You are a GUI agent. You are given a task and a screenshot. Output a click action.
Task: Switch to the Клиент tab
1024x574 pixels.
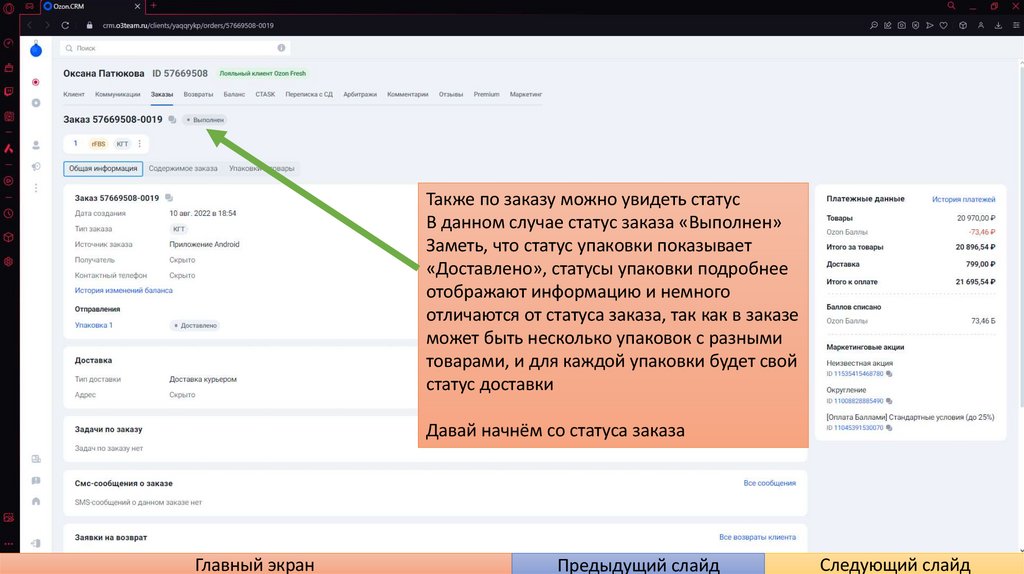pos(74,94)
